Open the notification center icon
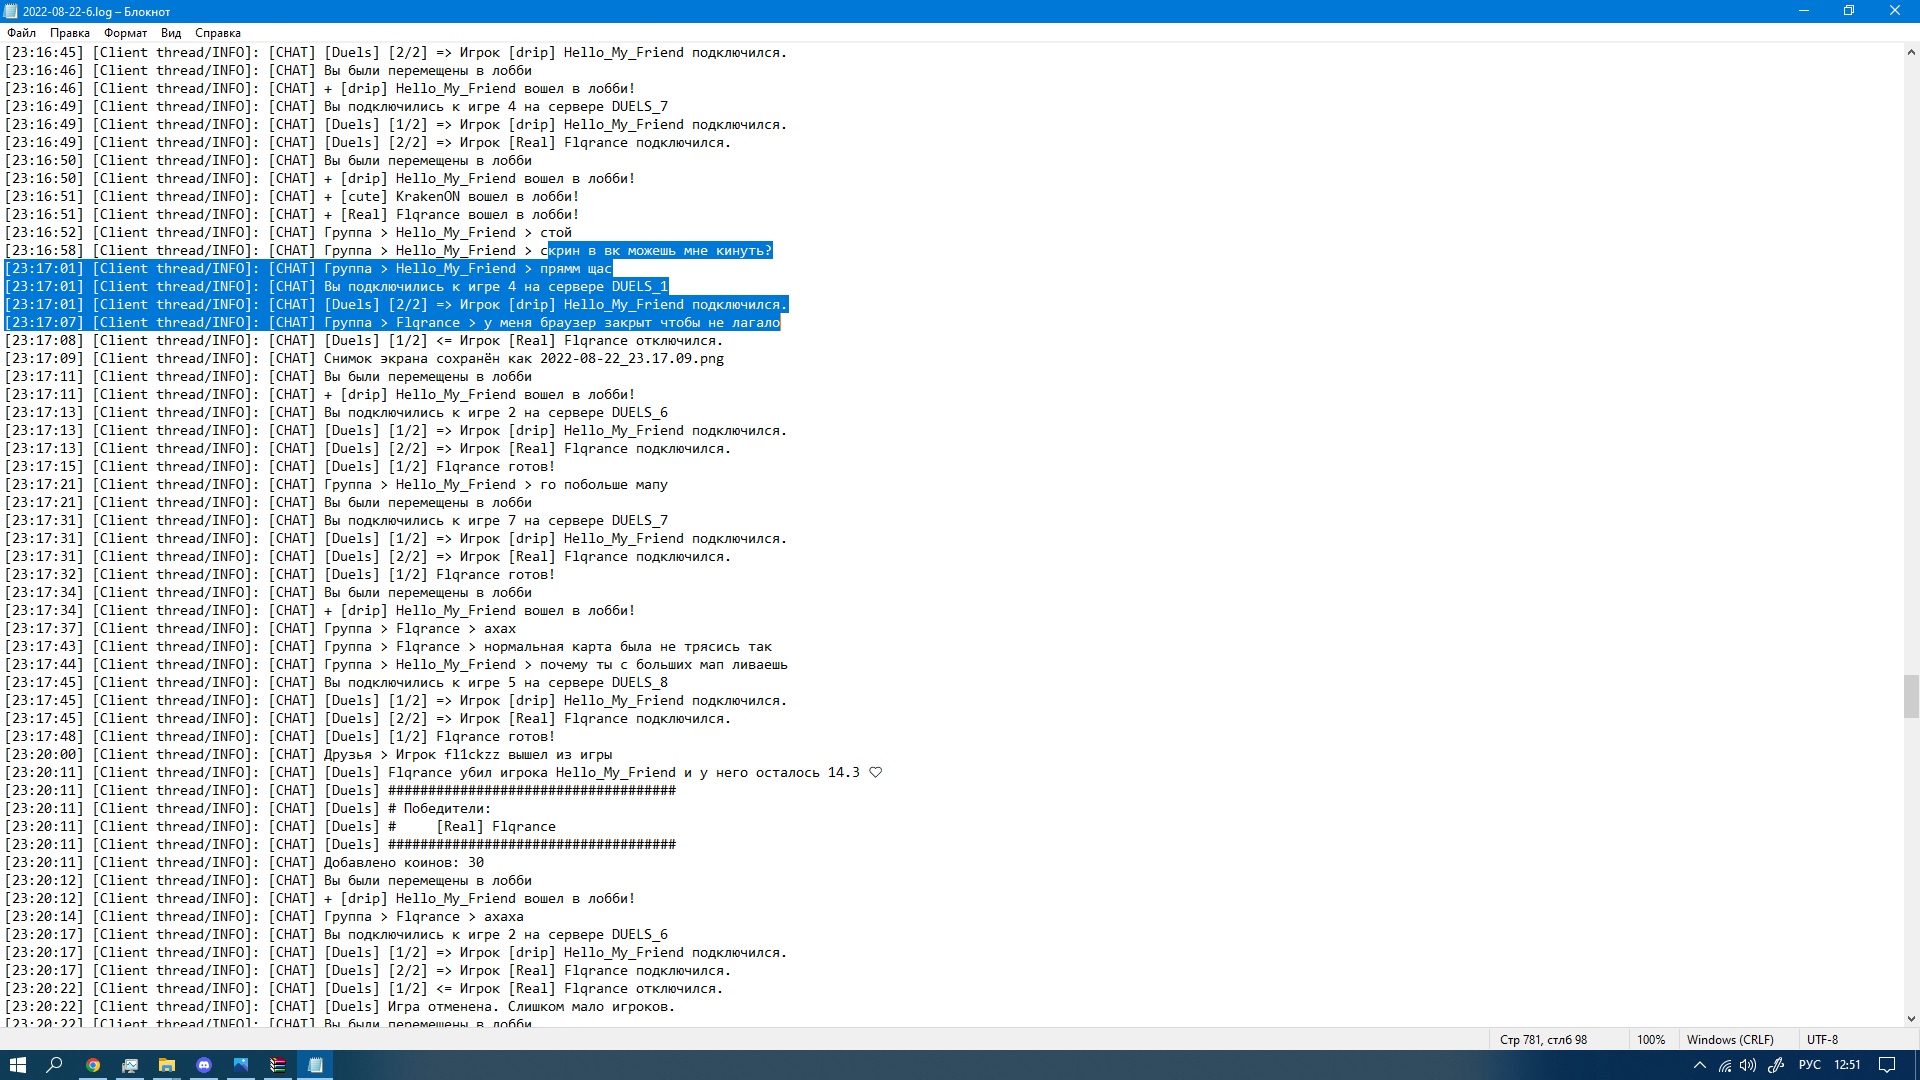Image resolution: width=1920 pixels, height=1080 pixels. 1886,1065
